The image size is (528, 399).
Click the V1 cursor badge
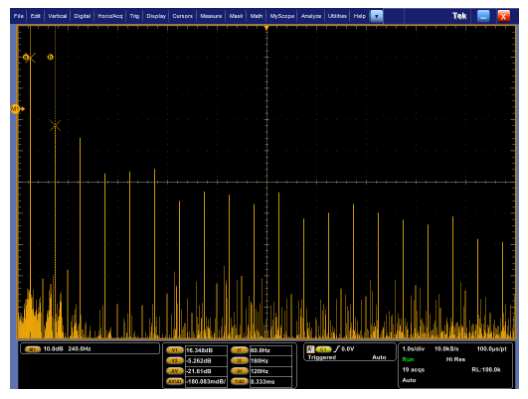coord(175,350)
